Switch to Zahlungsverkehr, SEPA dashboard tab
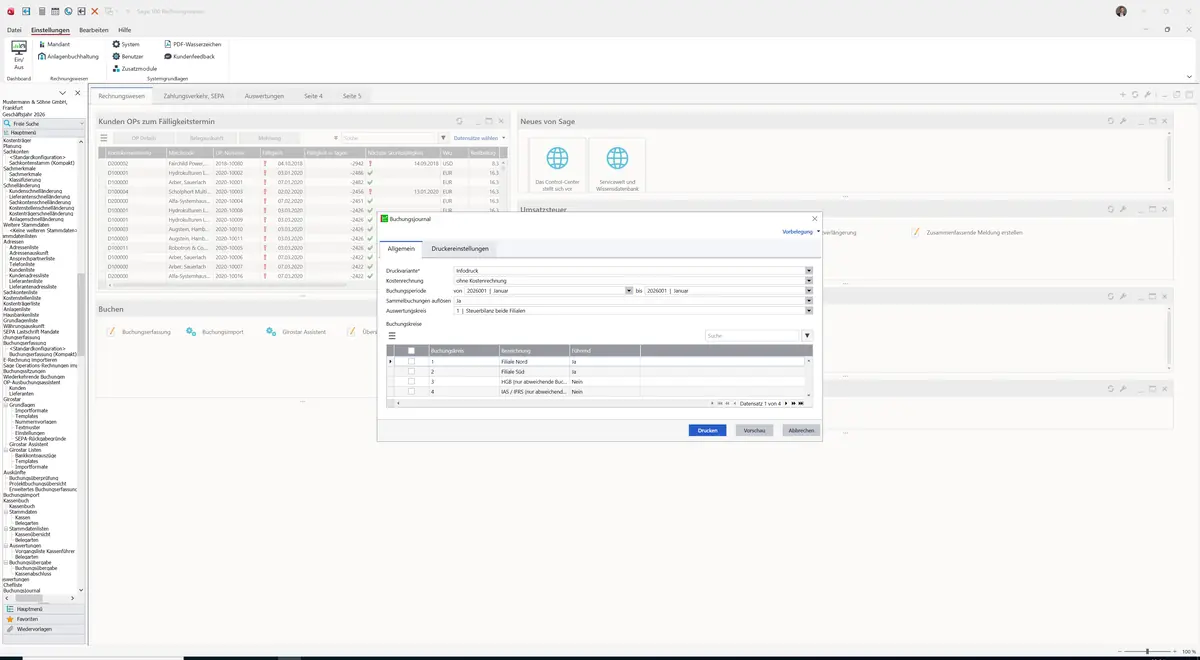The image size is (1200, 660). tap(194, 96)
